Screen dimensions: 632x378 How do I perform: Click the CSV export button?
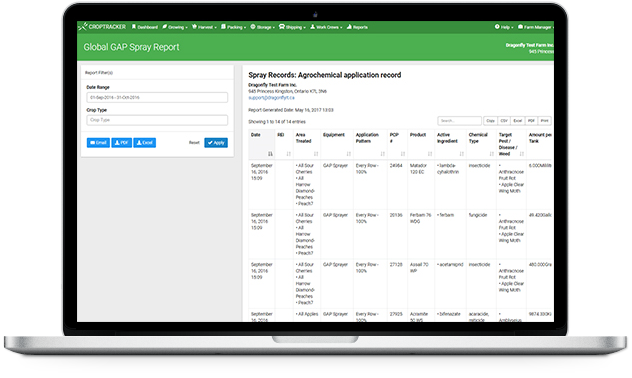(x=504, y=121)
